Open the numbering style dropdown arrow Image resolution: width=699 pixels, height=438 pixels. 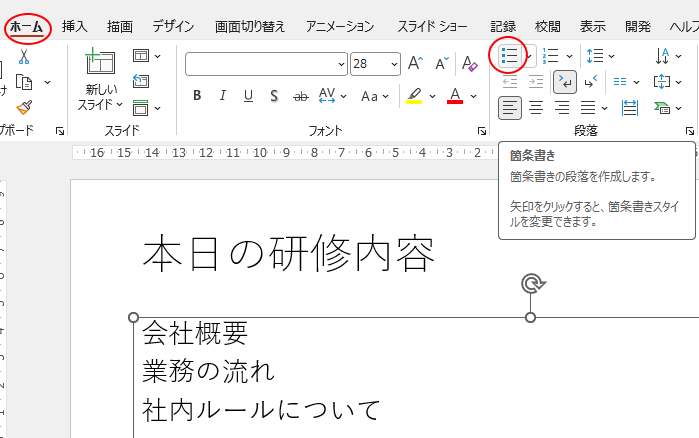(569, 56)
